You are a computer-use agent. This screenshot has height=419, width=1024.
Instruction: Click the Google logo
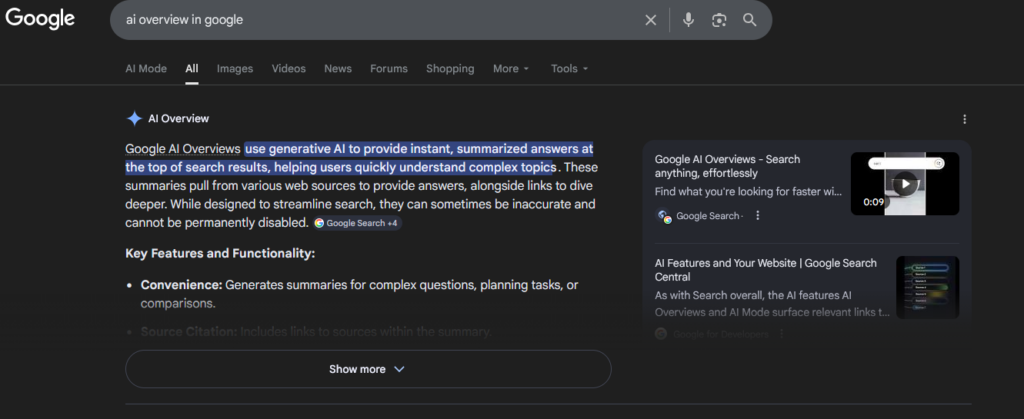[x=40, y=18]
